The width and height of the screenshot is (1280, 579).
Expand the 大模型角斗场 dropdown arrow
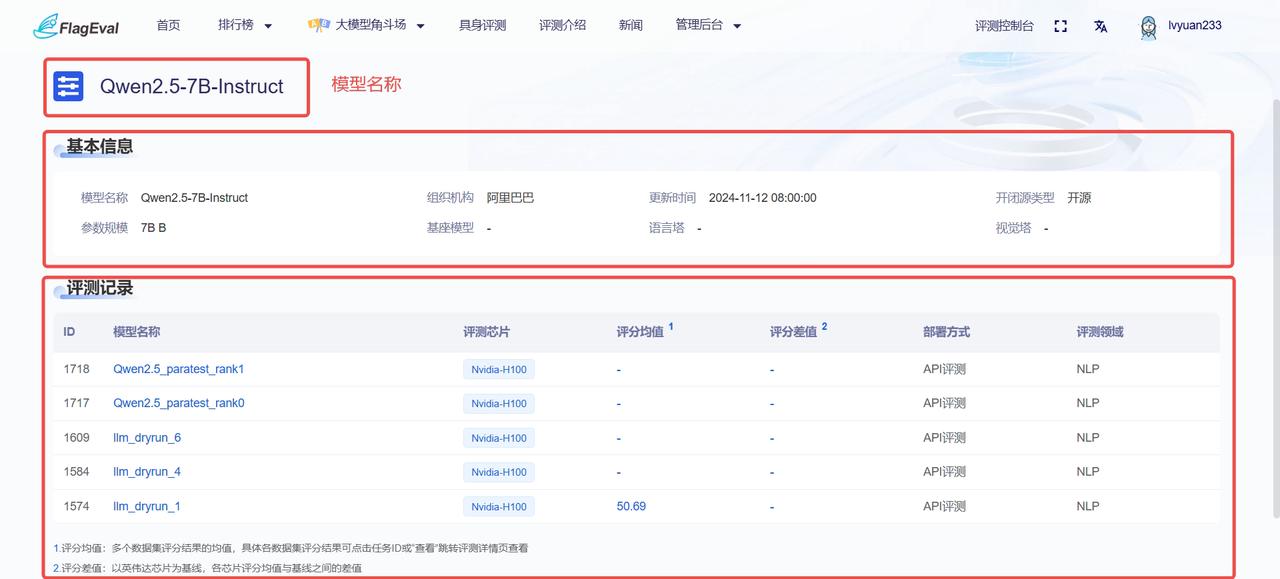tap(420, 26)
